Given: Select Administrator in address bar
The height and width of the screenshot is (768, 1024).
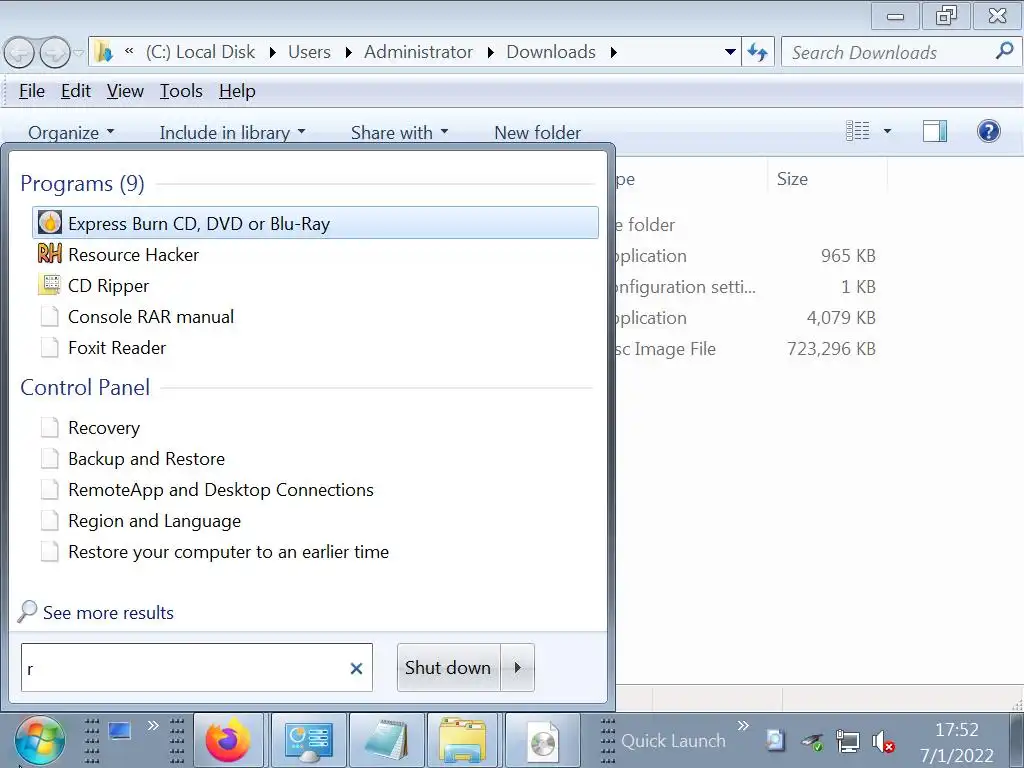Looking at the screenshot, I should click(418, 52).
